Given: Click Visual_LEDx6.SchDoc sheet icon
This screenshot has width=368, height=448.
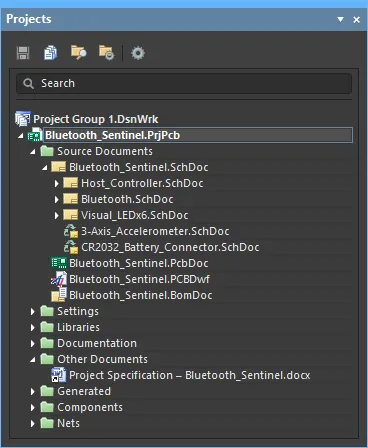Looking at the screenshot, I should pyautogui.click(x=70, y=215).
